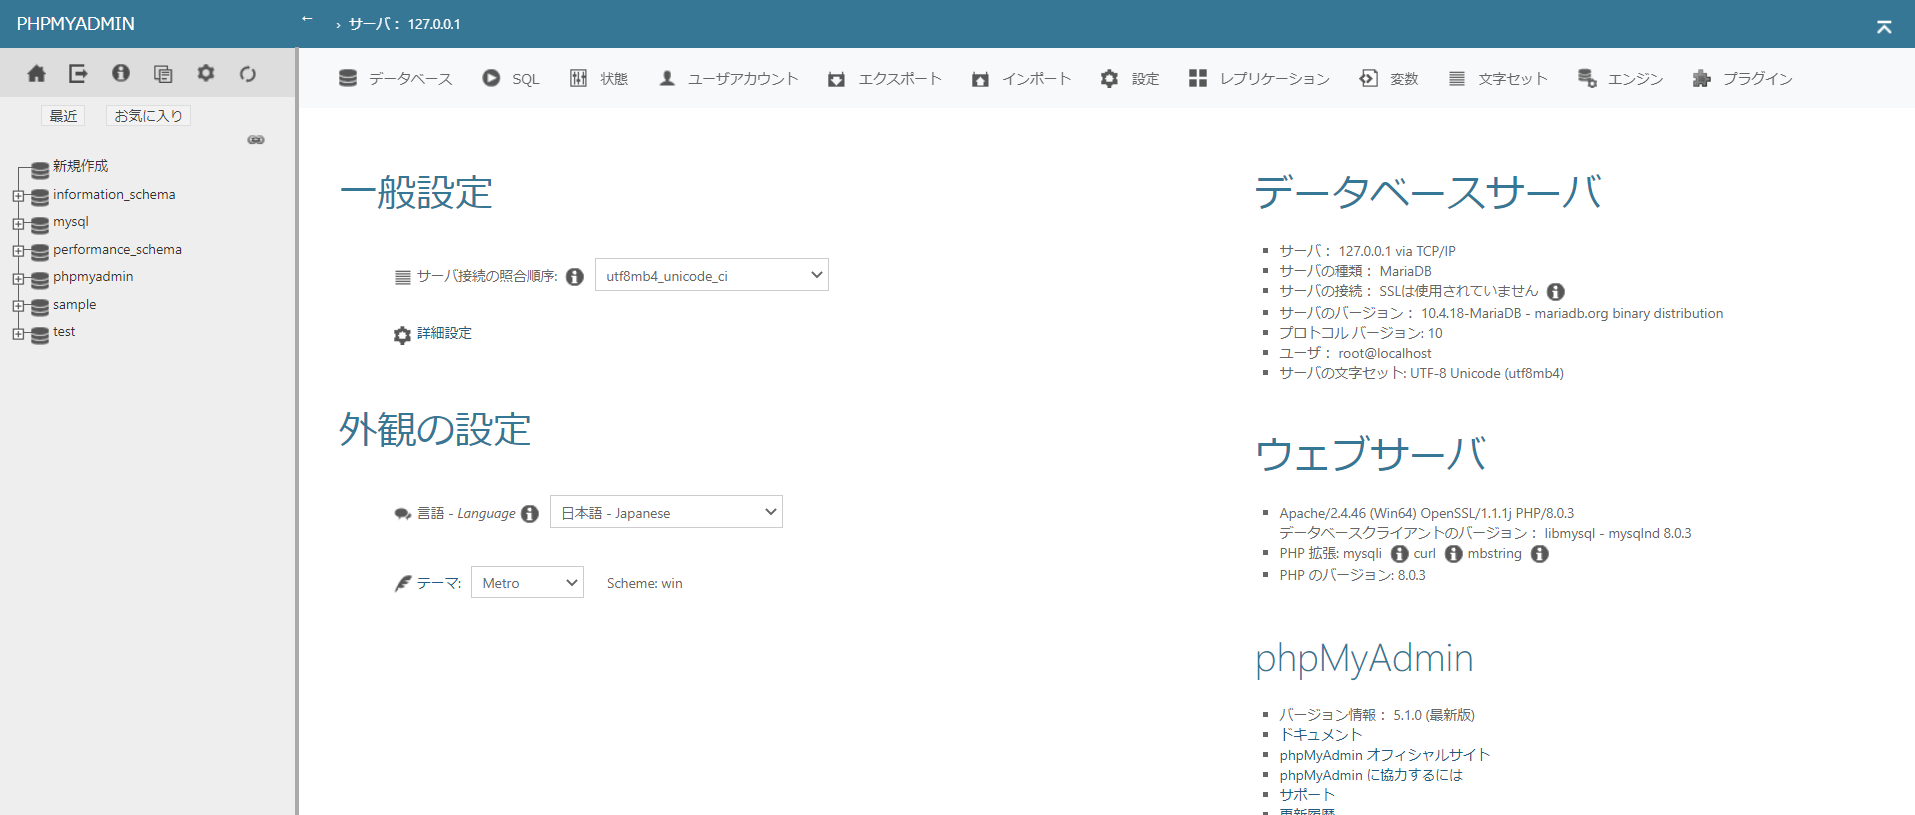The width and height of the screenshot is (1915, 815).
Task: Toggle the link-with-main-panel chain icon
Action: 256,140
